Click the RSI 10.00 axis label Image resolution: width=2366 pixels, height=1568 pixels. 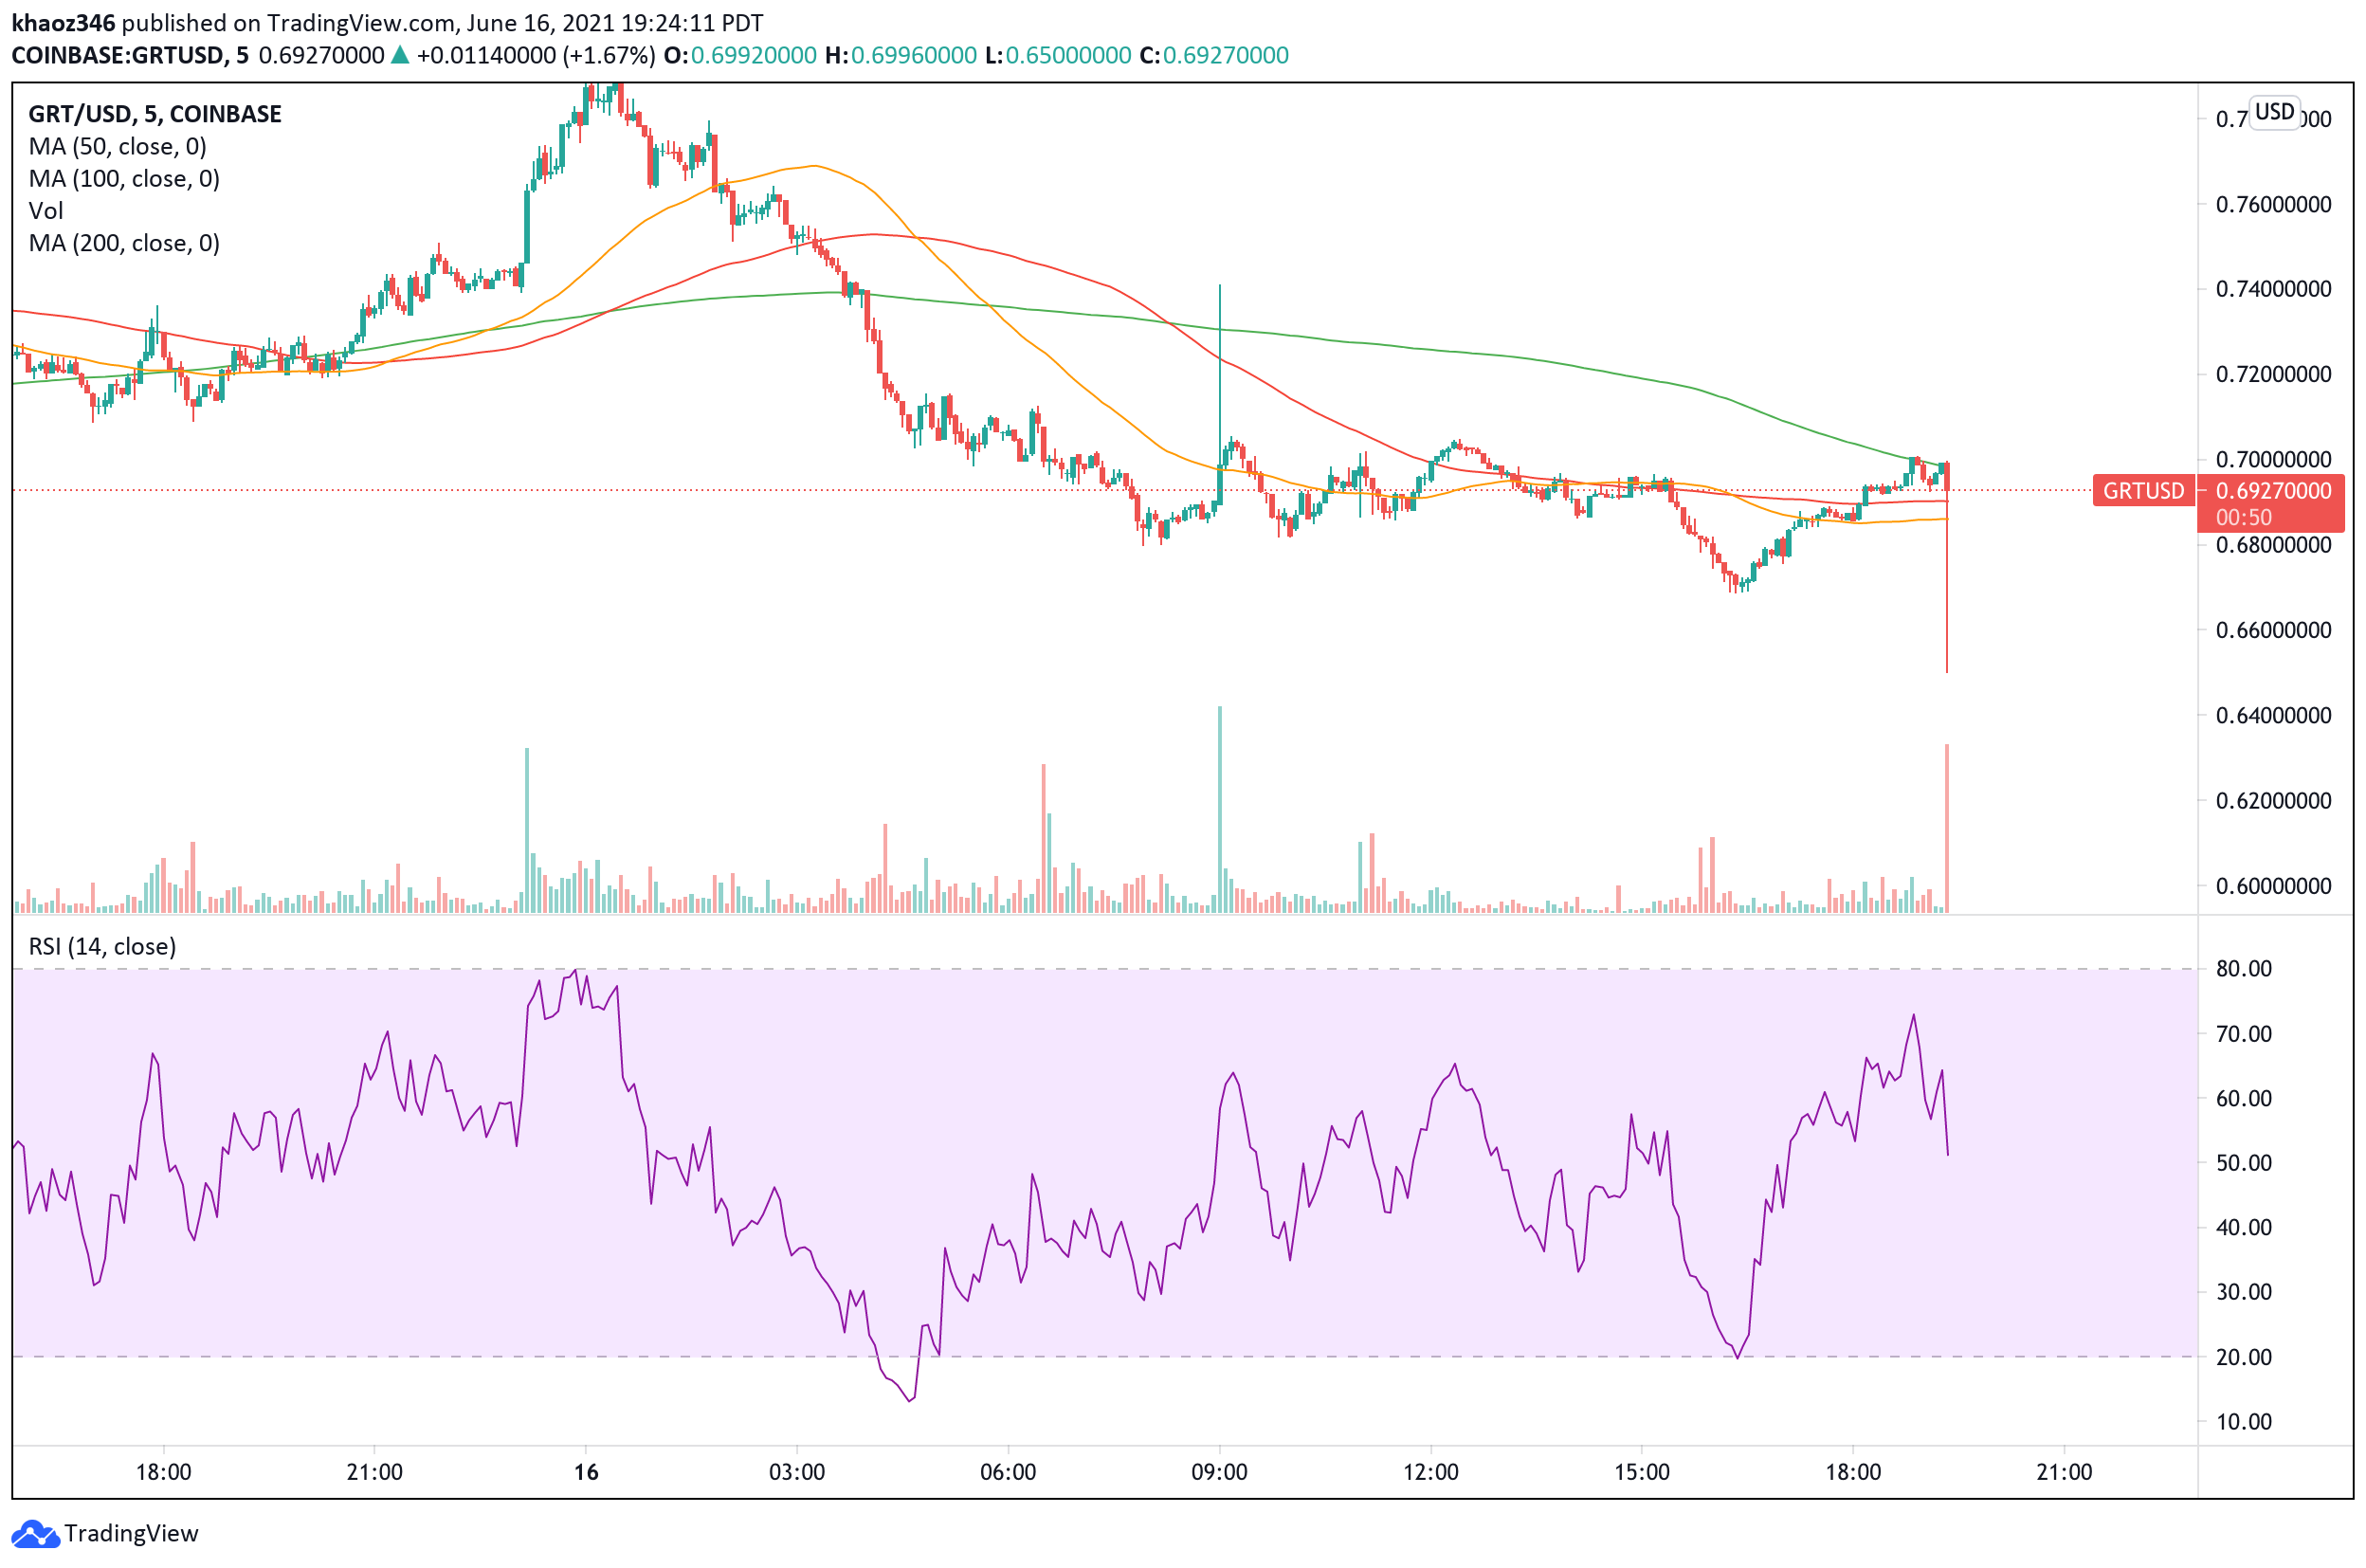tap(2243, 1421)
